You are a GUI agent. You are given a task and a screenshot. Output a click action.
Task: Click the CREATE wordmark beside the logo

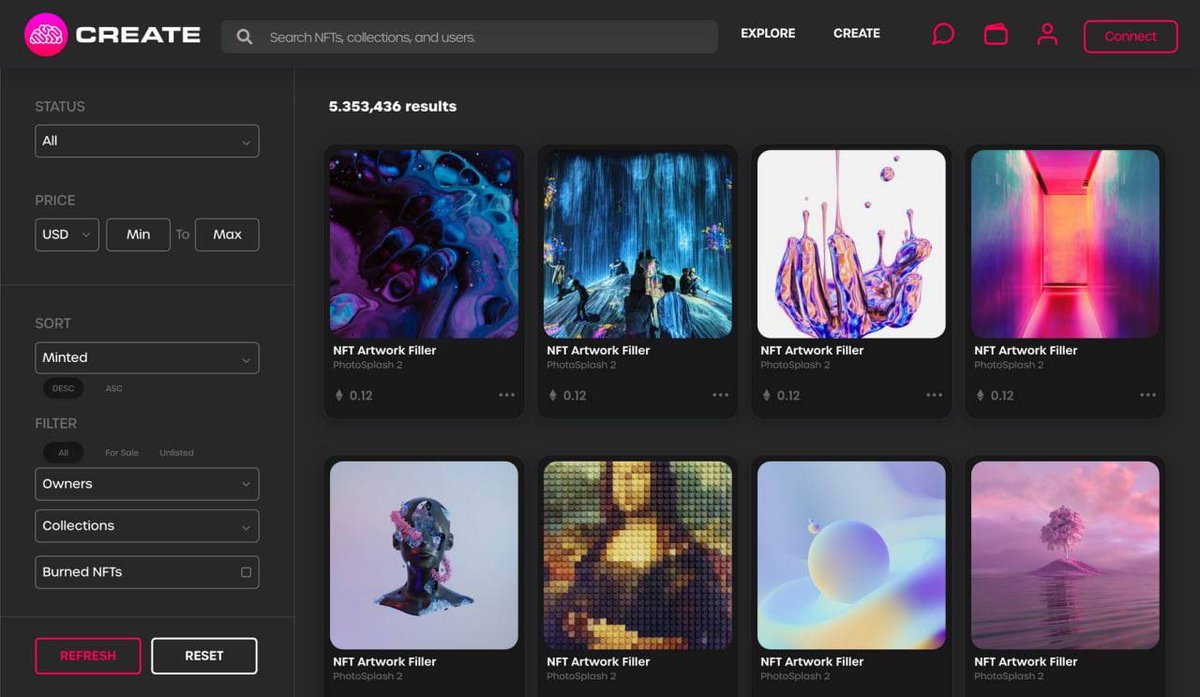click(x=138, y=35)
